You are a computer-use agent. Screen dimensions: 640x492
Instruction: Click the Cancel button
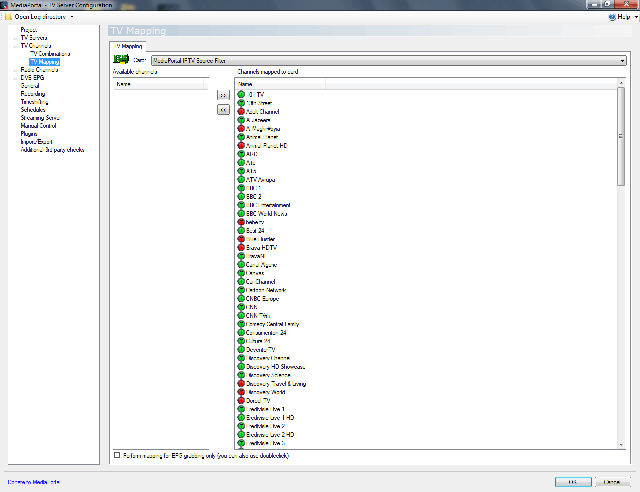pos(612,482)
